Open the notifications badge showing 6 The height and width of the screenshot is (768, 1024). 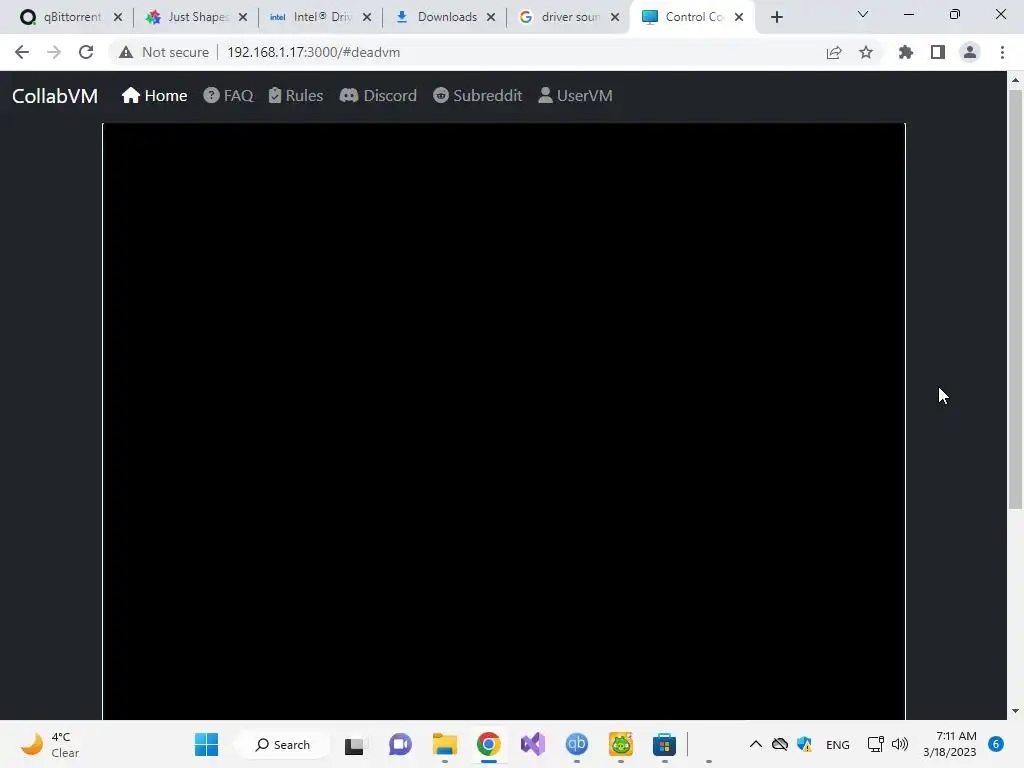pyautogui.click(x=996, y=744)
